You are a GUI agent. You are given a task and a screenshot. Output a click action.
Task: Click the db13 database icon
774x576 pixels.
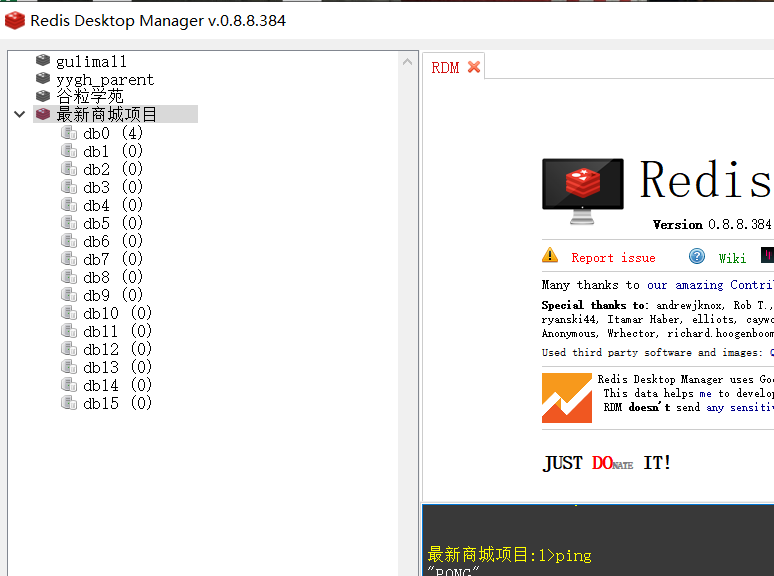pyautogui.click(x=69, y=367)
